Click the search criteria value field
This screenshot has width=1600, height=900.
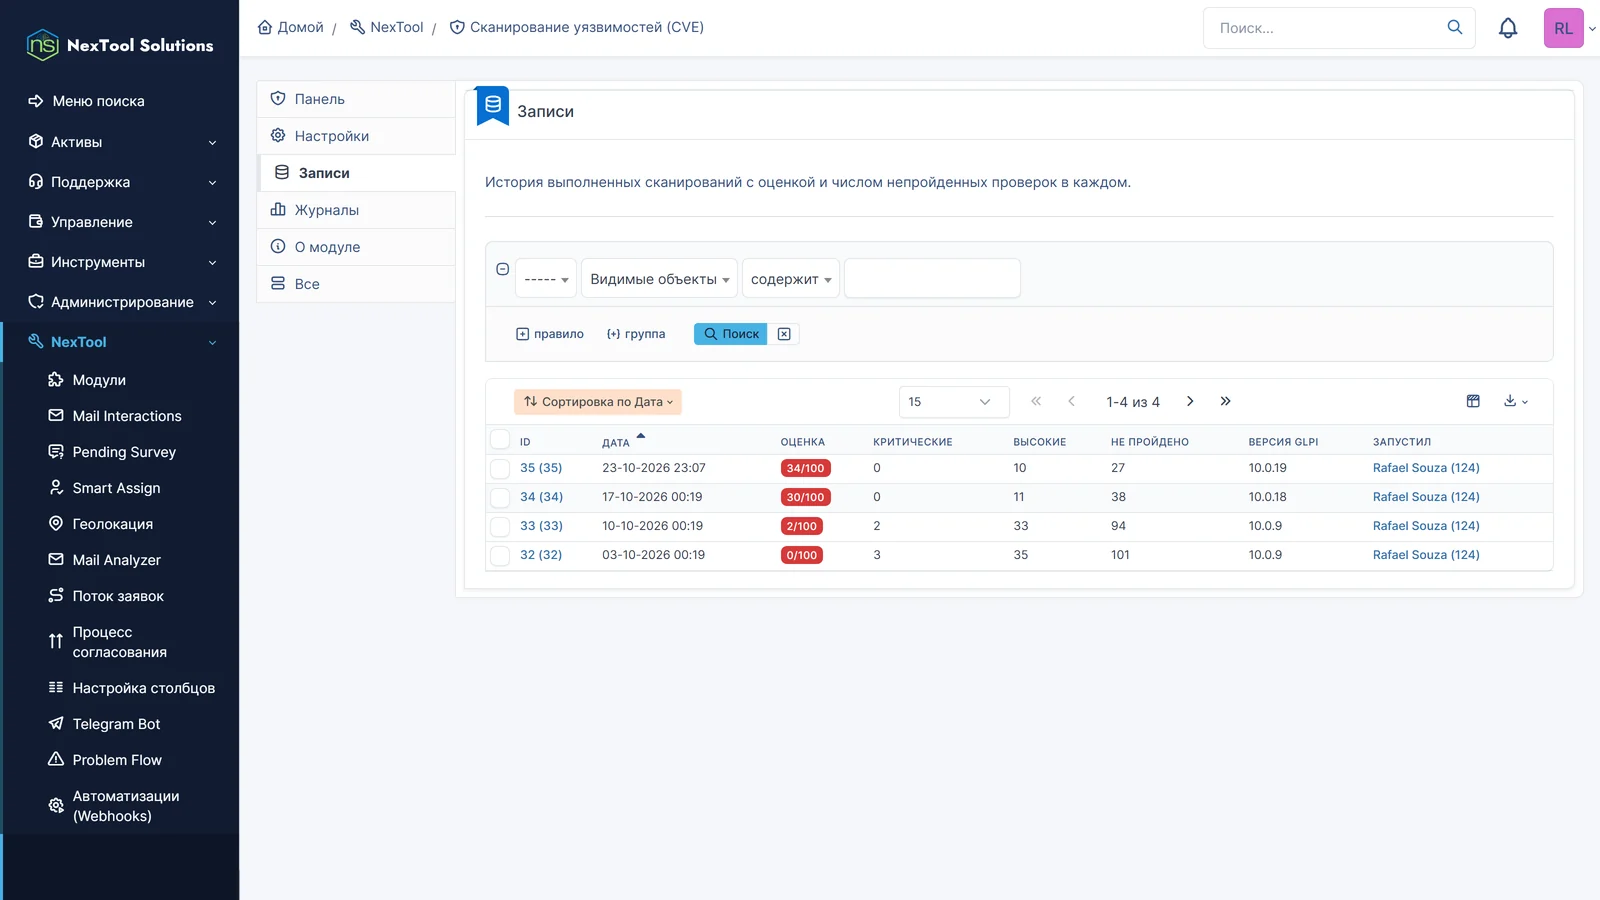point(932,278)
